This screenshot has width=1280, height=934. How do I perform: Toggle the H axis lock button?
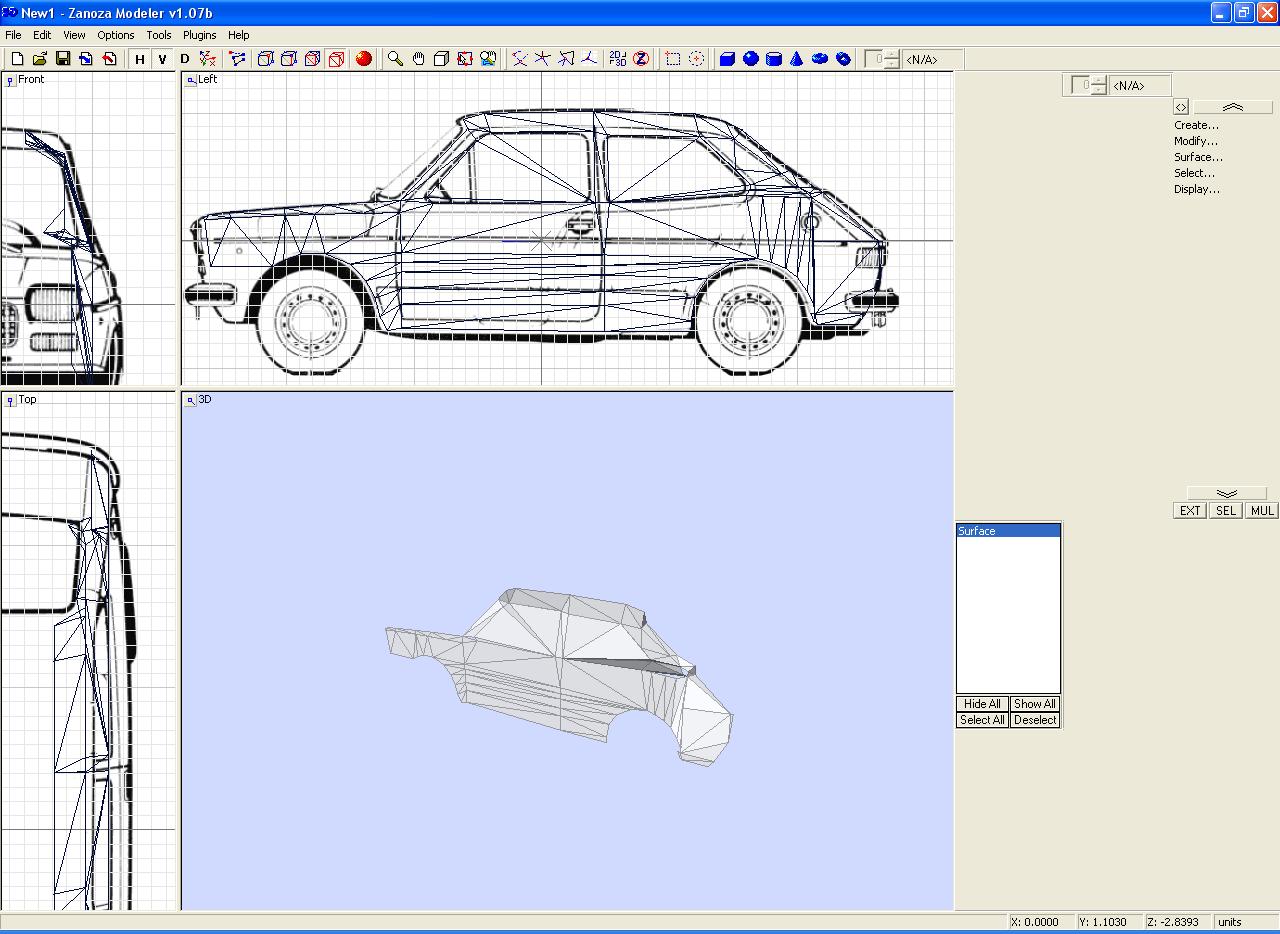pyautogui.click(x=140, y=59)
